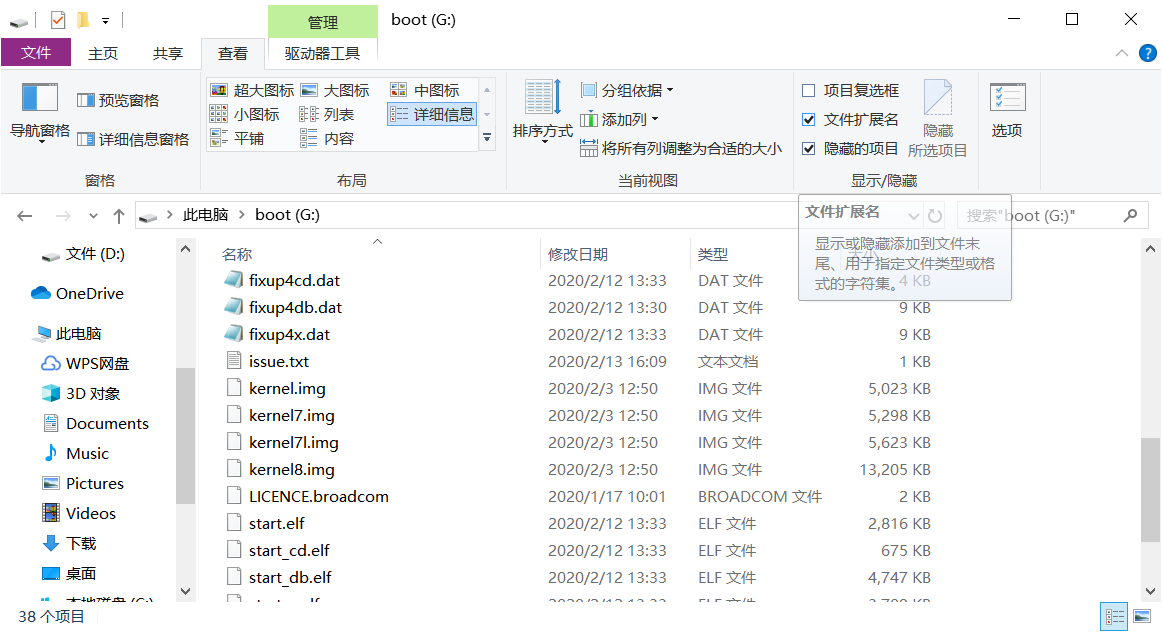Open the recent locations dropdown arrow

[x=93, y=216]
